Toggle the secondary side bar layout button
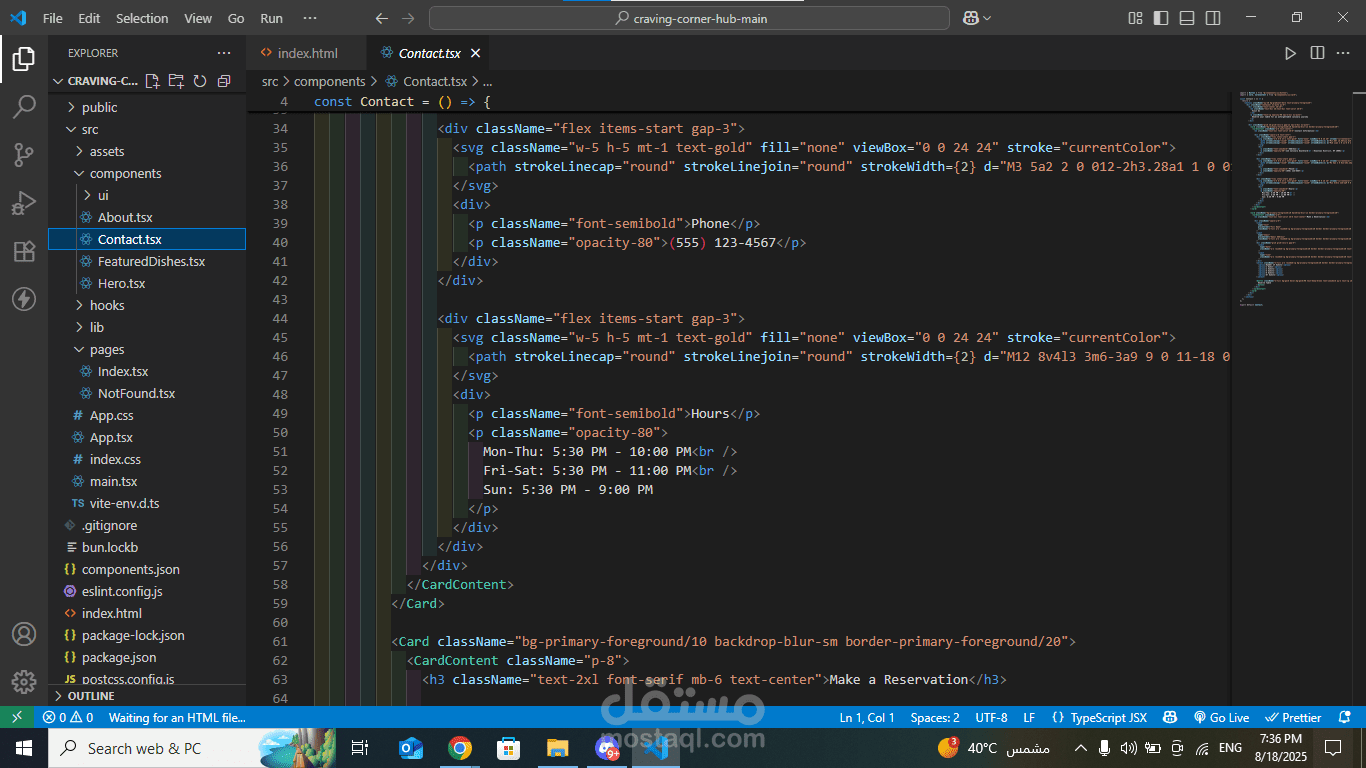 [x=1213, y=18]
